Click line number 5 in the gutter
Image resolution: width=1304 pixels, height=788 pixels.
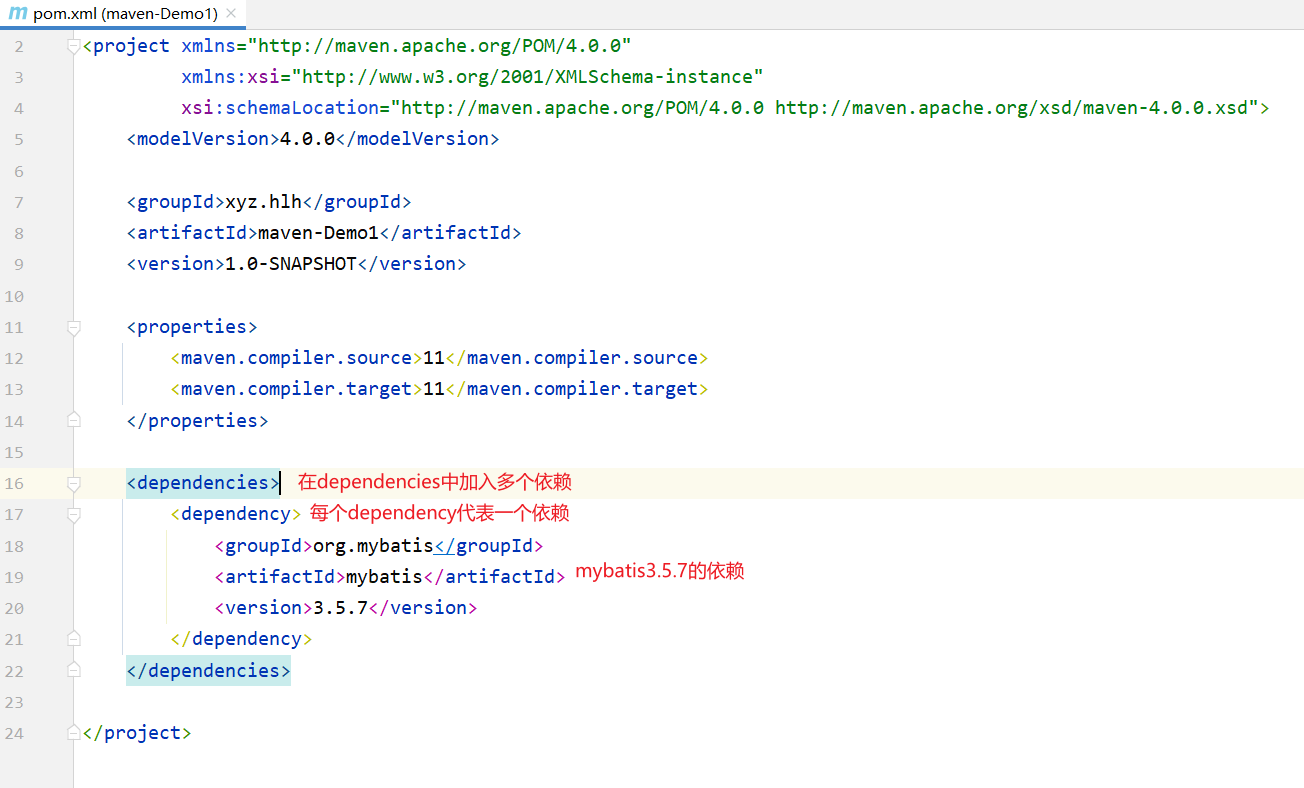pyautogui.click(x=19, y=140)
